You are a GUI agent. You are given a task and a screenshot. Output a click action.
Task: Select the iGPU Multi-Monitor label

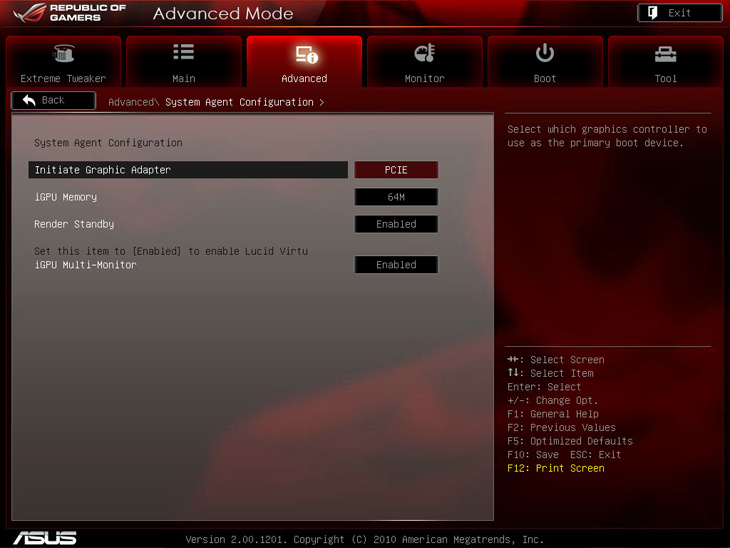[85, 265]
